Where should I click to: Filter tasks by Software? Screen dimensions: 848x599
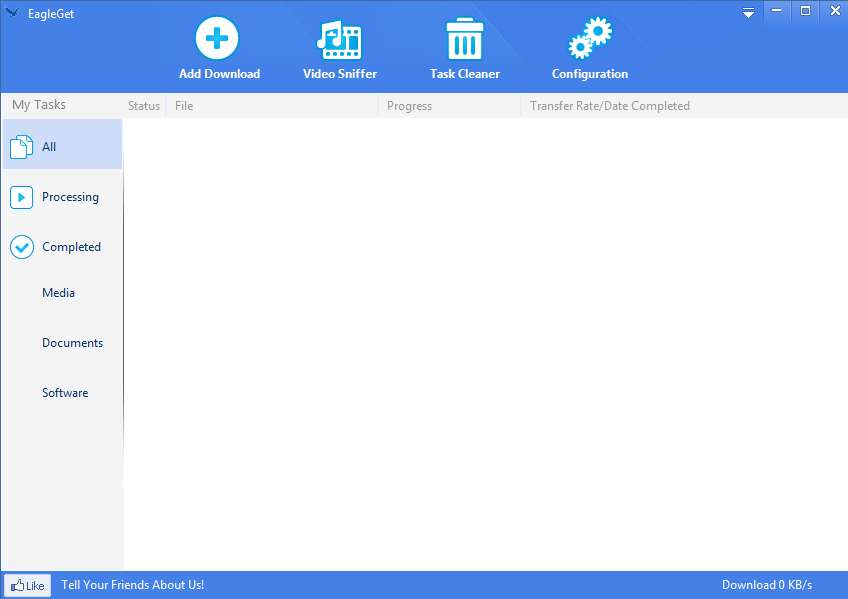63,392
